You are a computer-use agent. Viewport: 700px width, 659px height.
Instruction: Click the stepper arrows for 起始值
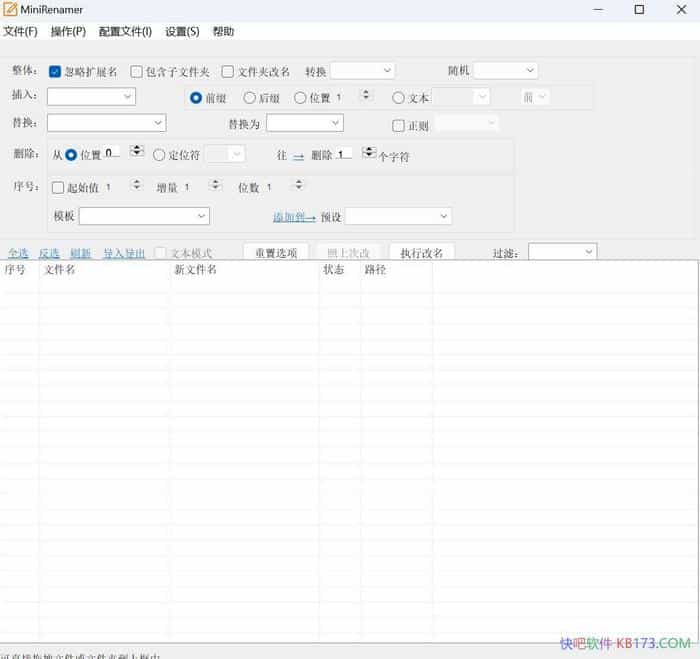(135, 186)
